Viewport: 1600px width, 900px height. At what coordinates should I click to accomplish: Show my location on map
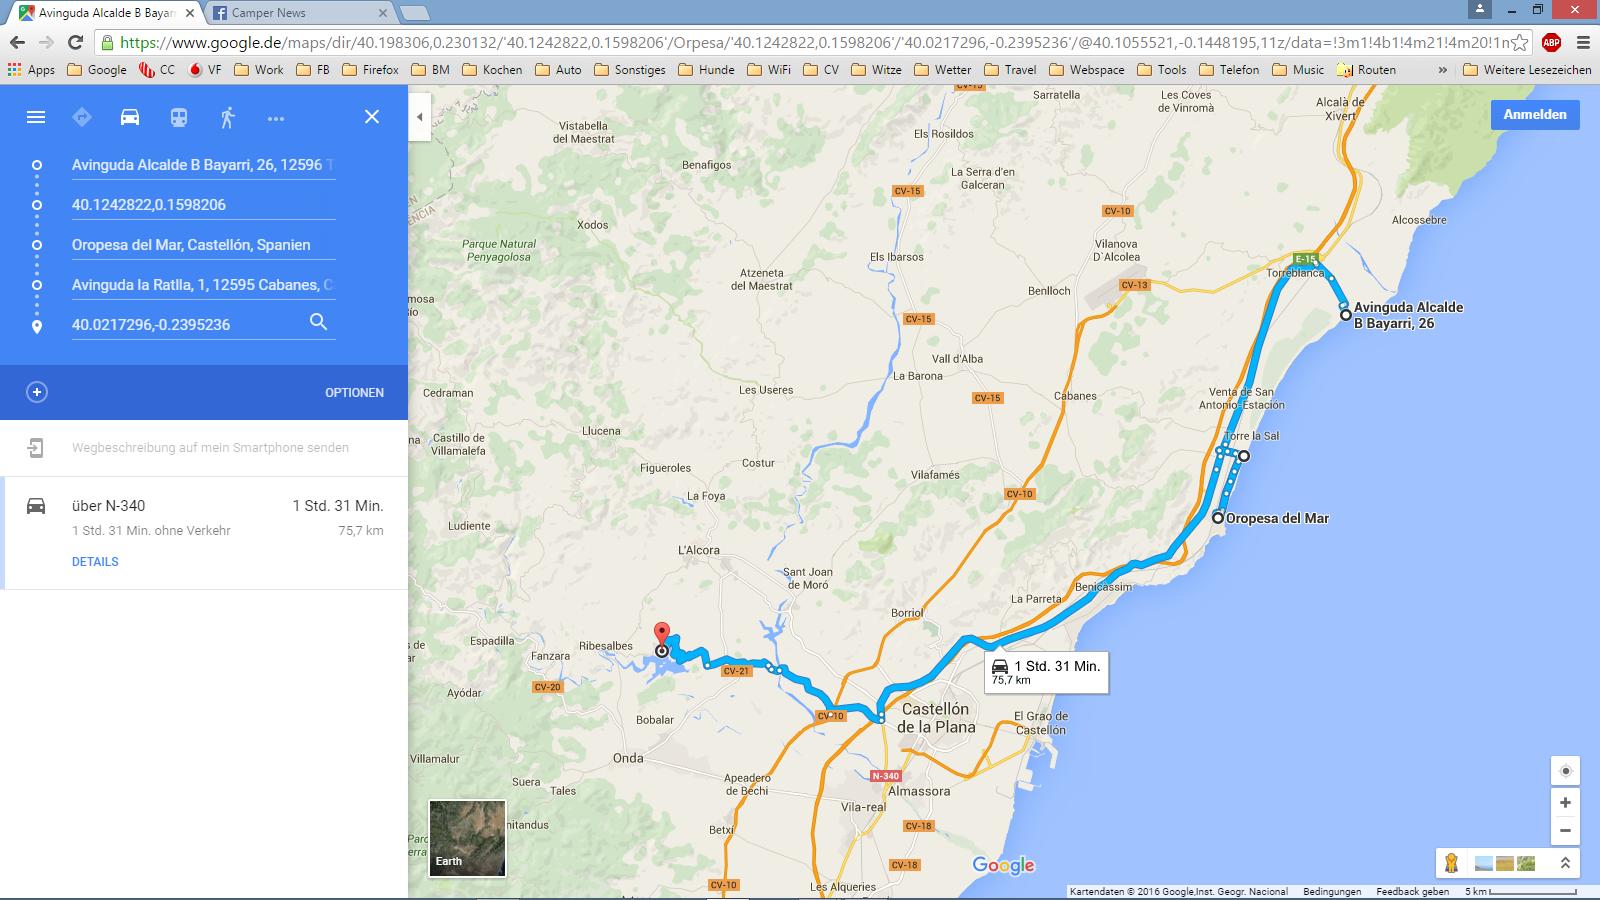click(1565, 771)
